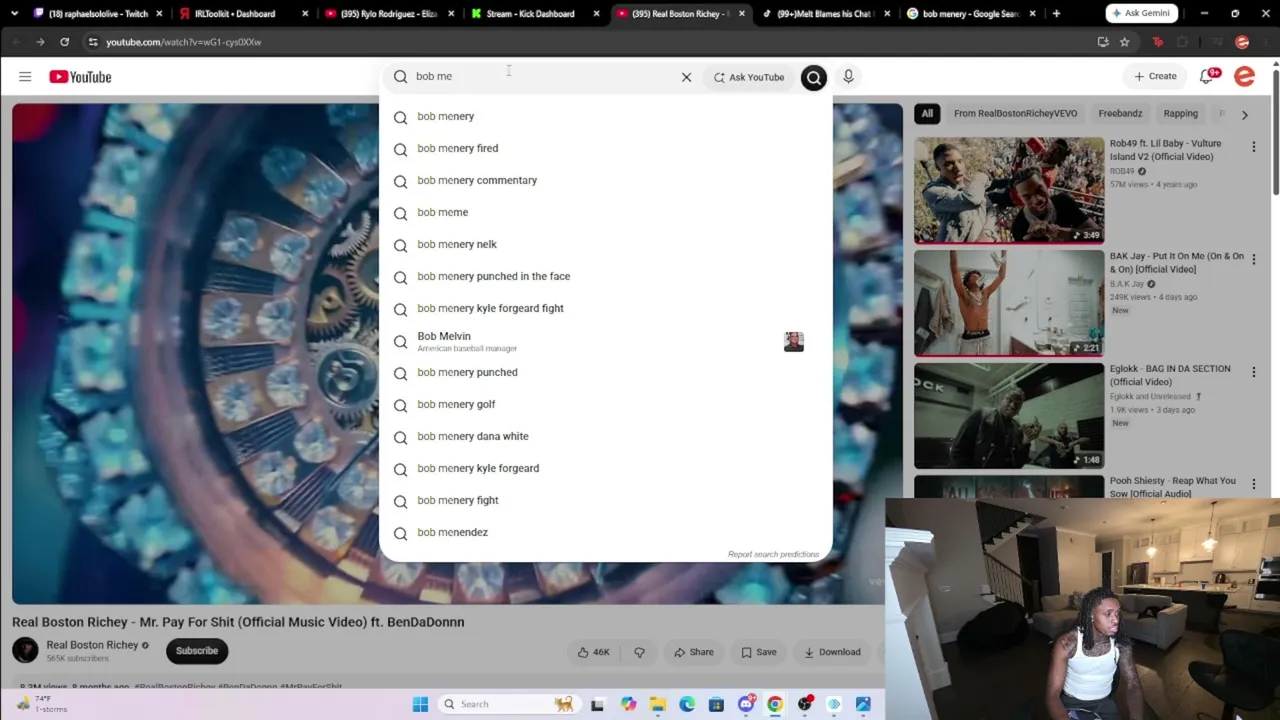Start voice search with the microphone

tap(848, 77)
